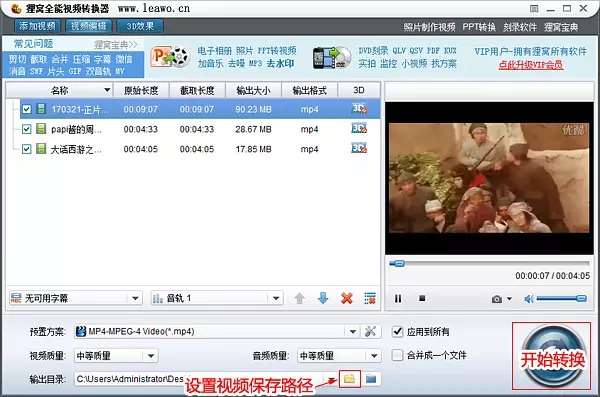Screen dimensions: 600x397
Task: Click the 添加视频 tab
Action: tap(37, 26)
